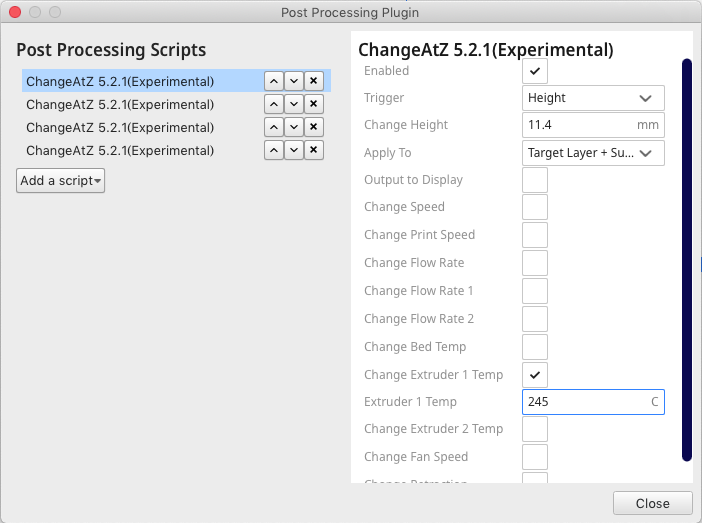Select the third ChangeAtZ script entry
702x523 pixels.
pos(120,127)
